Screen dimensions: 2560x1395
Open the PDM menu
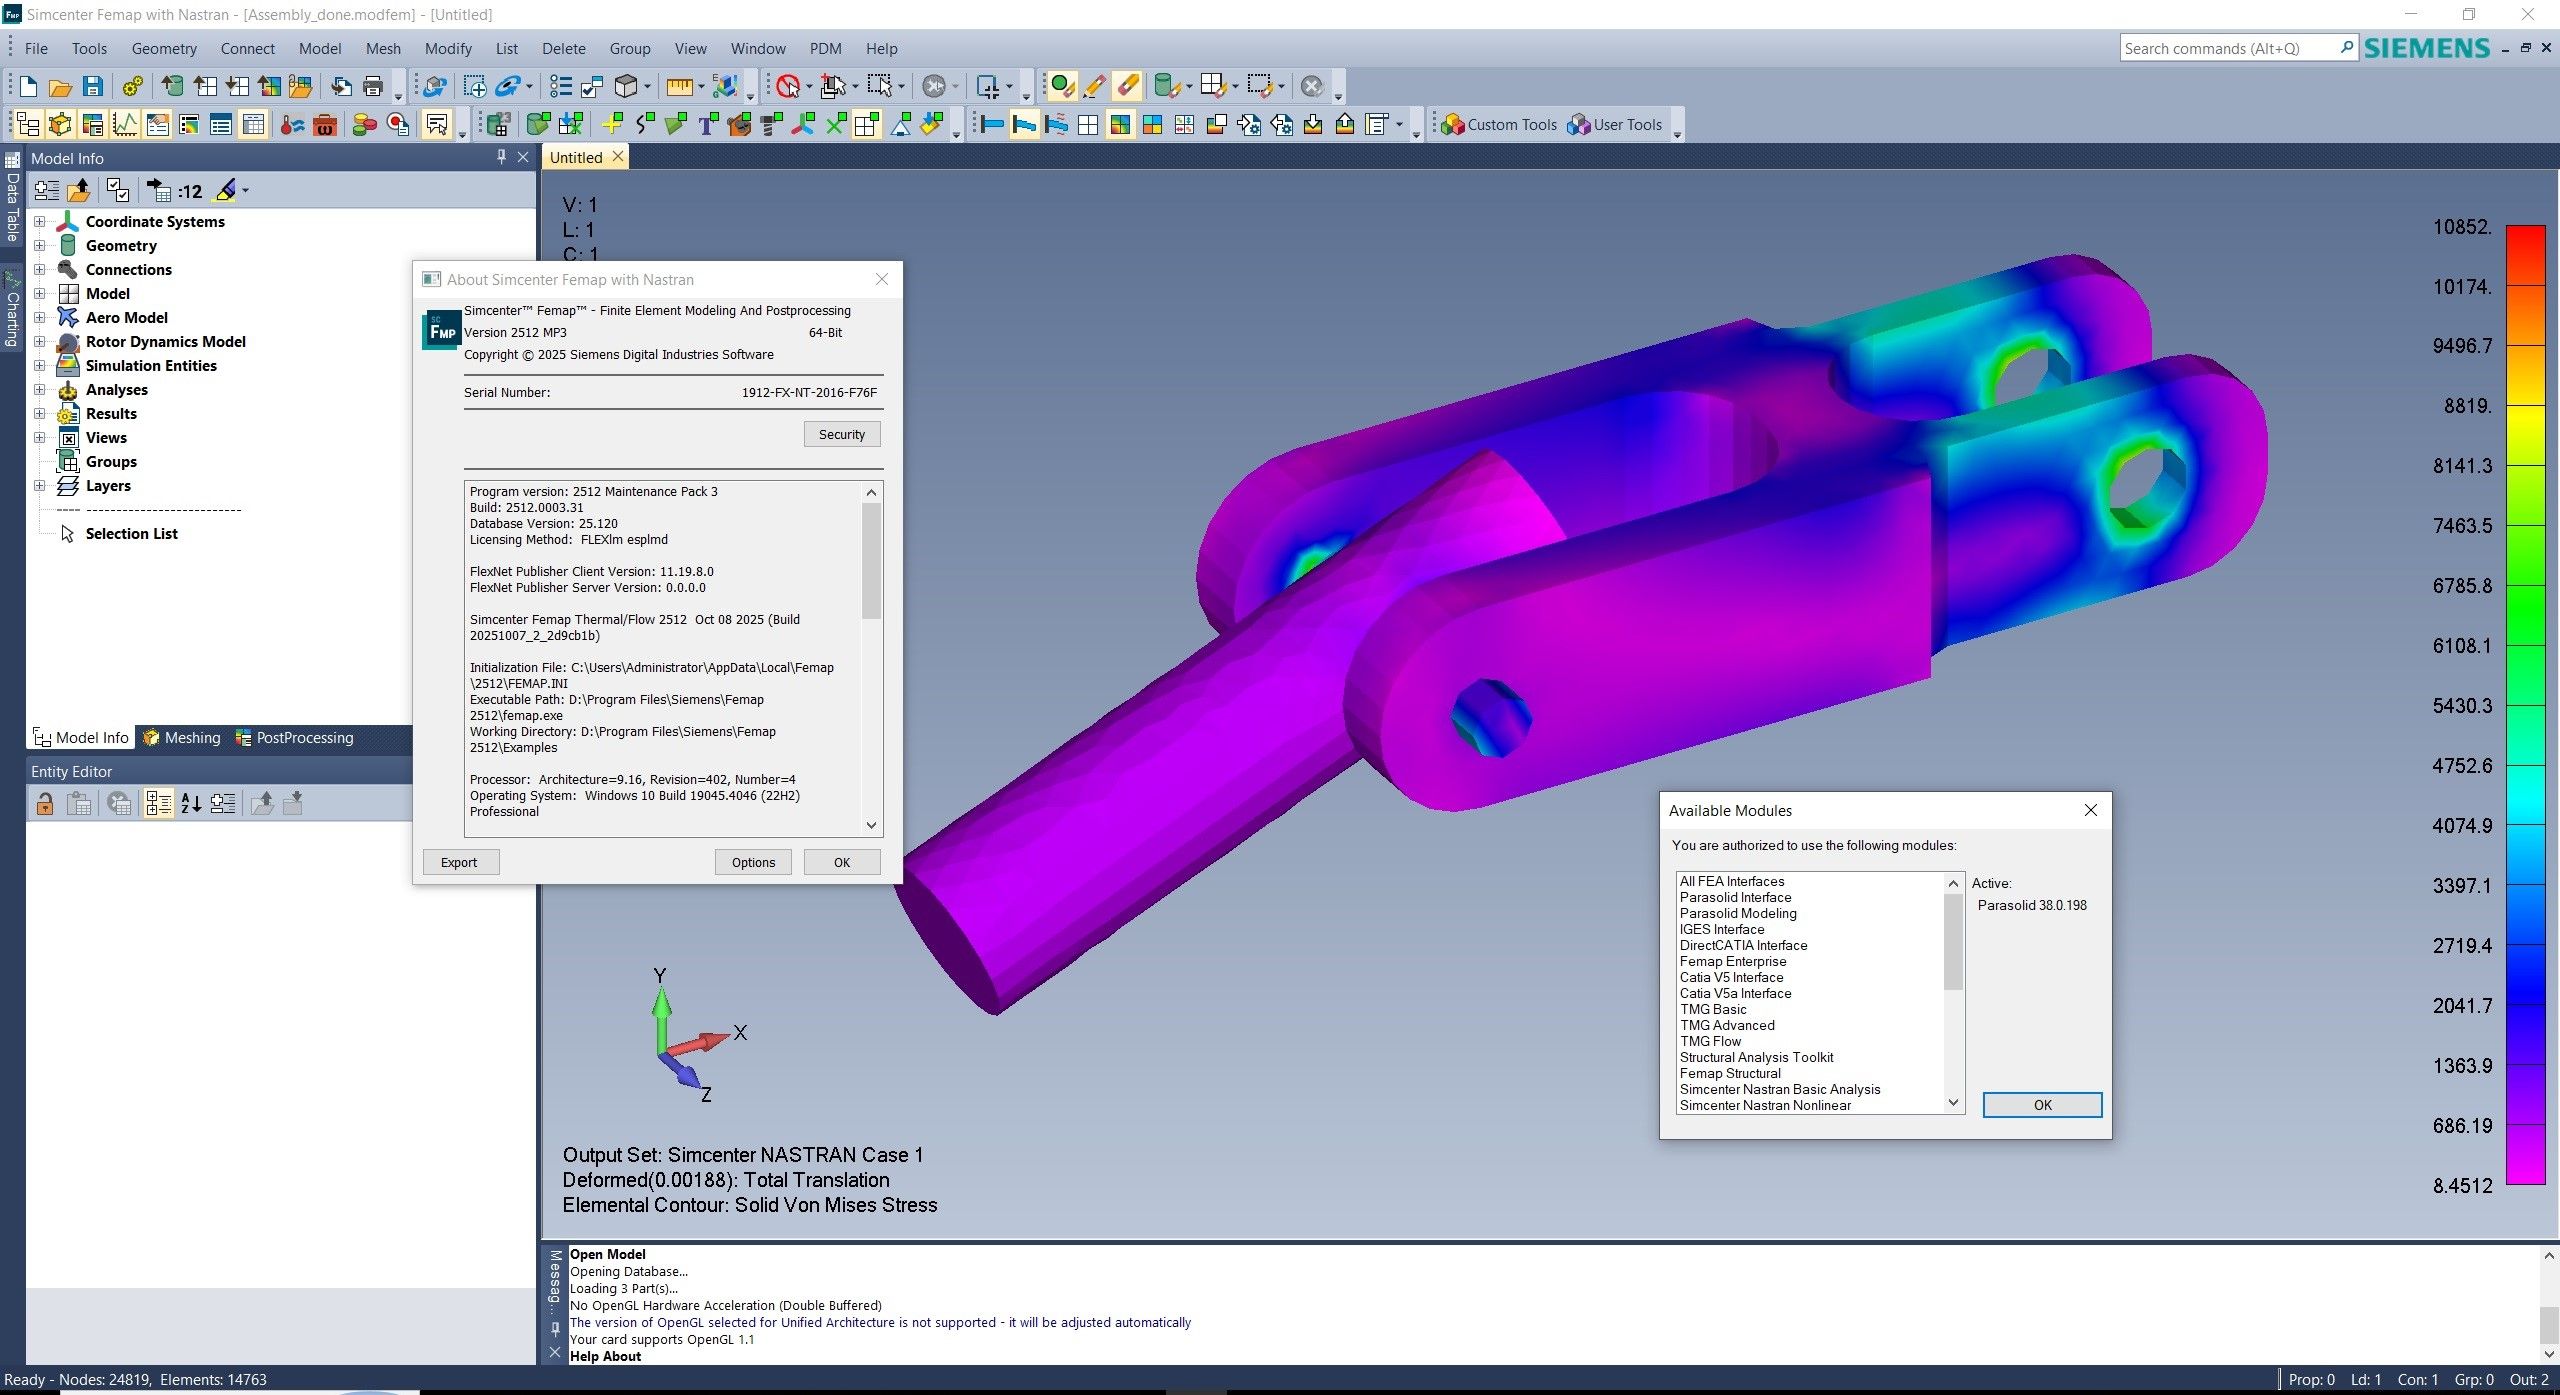pos(825,48)
